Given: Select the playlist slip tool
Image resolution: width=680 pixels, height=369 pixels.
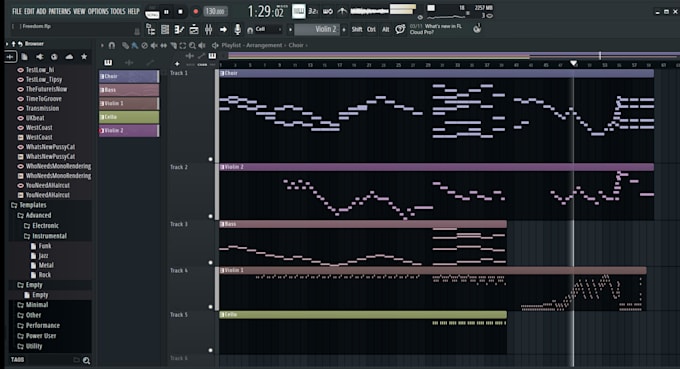Looking at the screenshot, I should 163,45.
